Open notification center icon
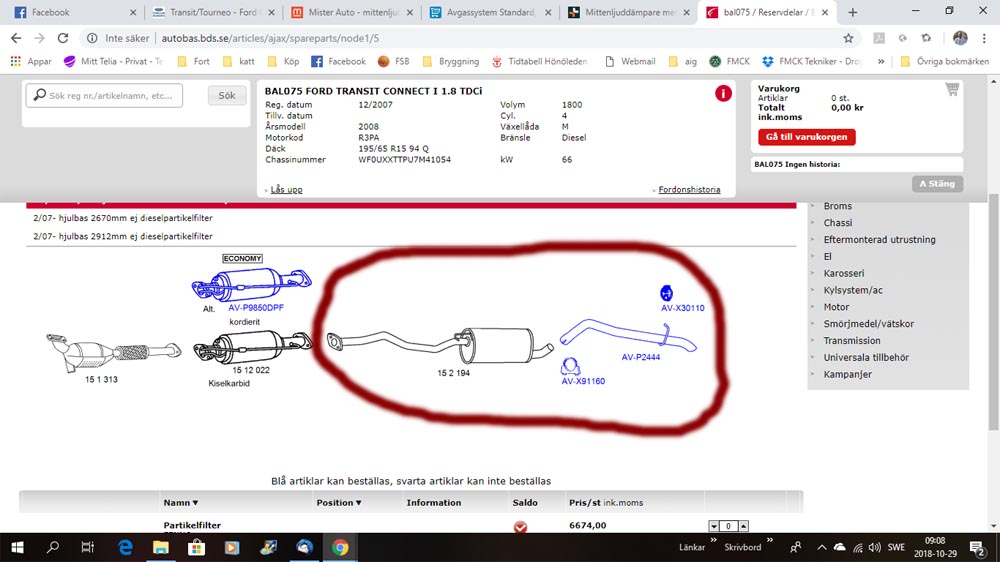1000x562 pixels. point(977,547)
